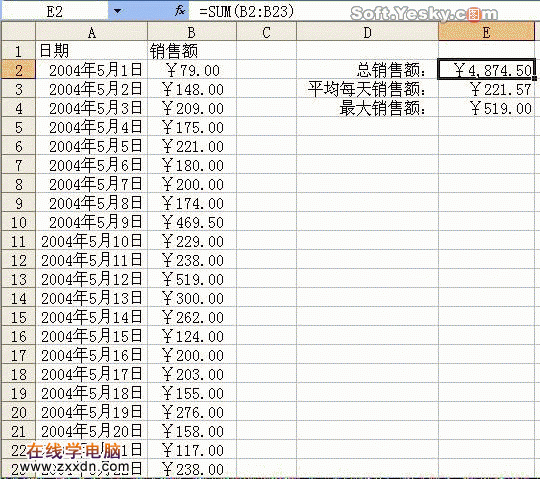Select cell E4 showing ¥519.00
The image size is (540, 479).
[486, 108]
